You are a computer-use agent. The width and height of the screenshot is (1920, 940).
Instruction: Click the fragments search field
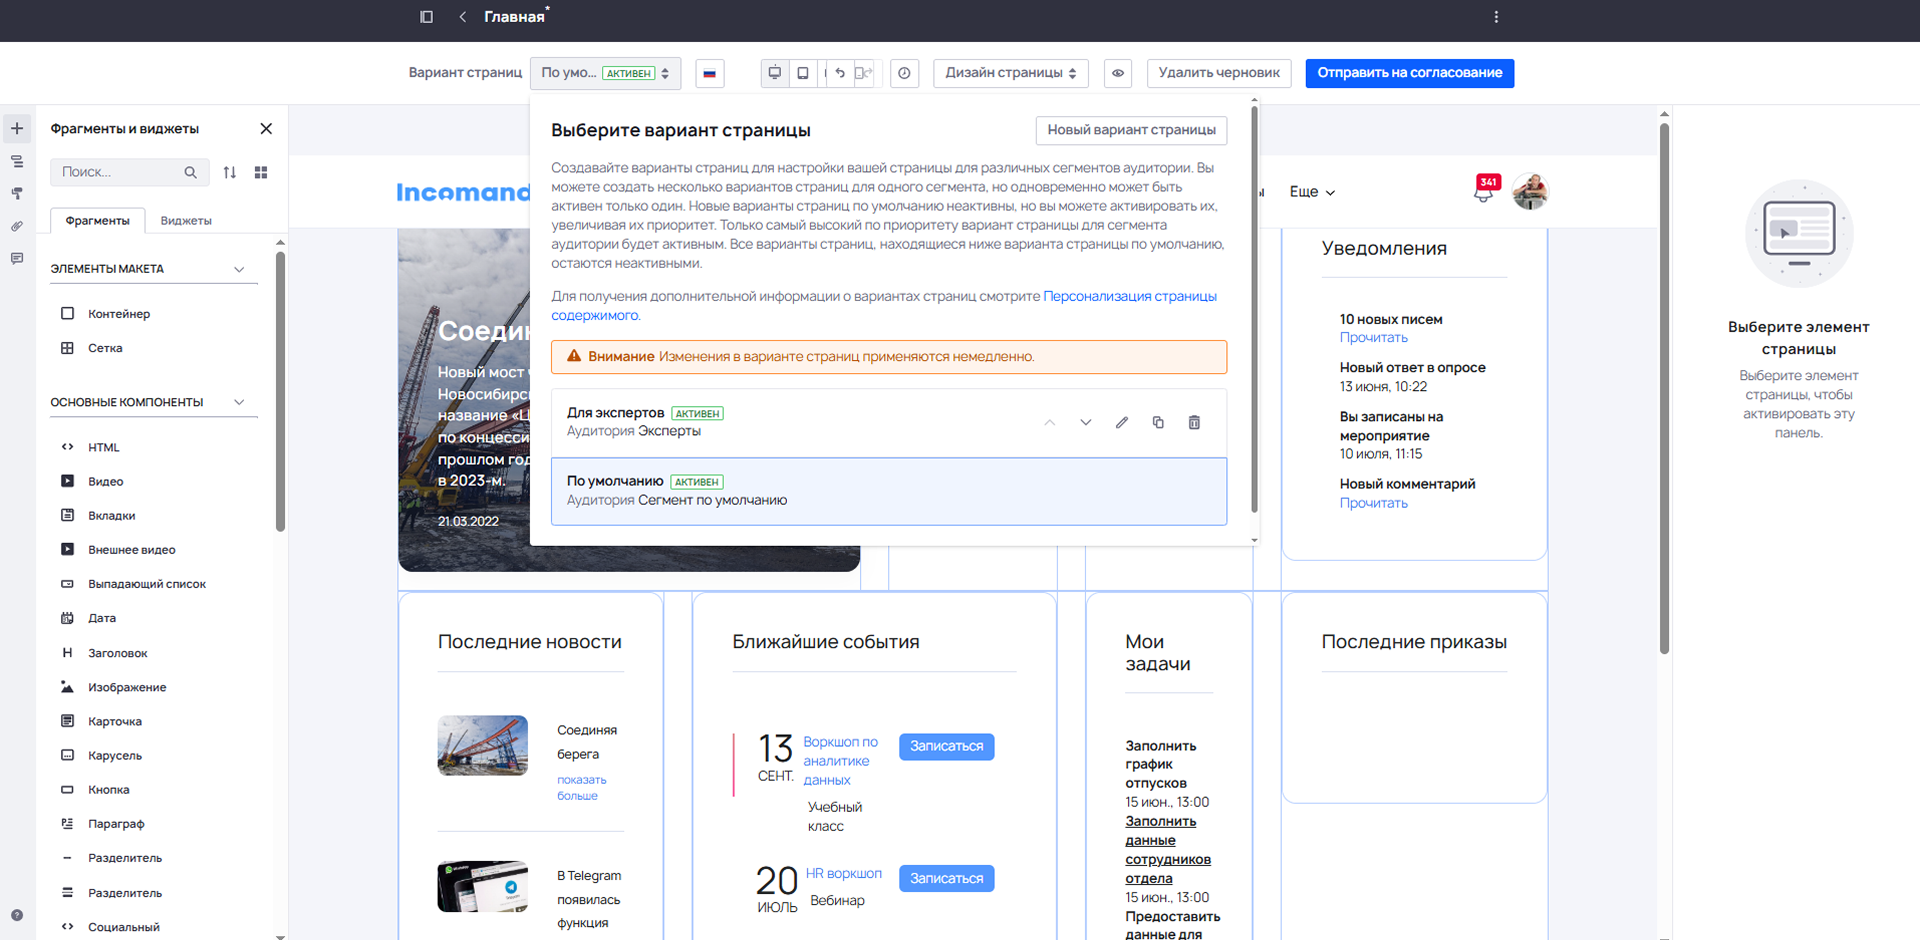click(x=120, y=172)
